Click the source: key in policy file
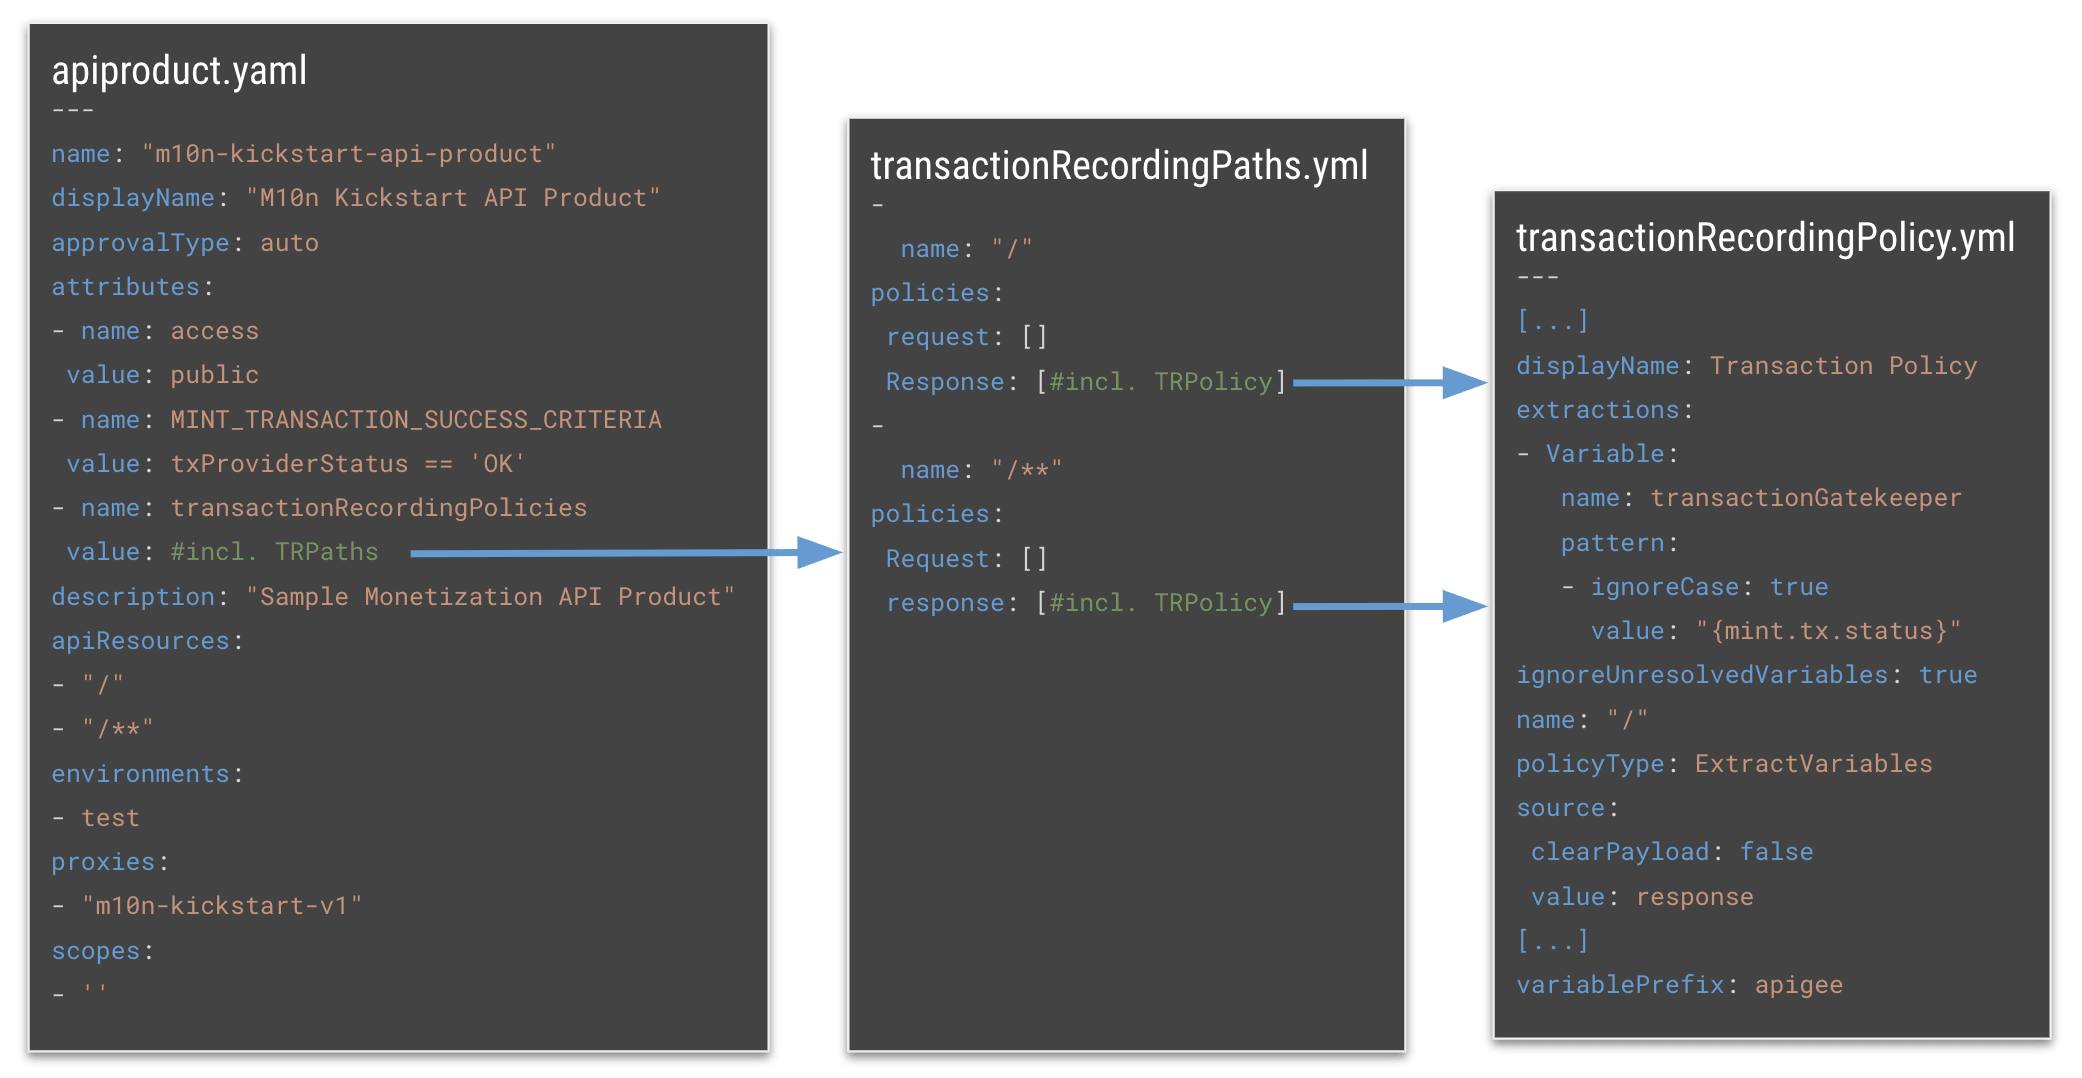 (1567, 808)
